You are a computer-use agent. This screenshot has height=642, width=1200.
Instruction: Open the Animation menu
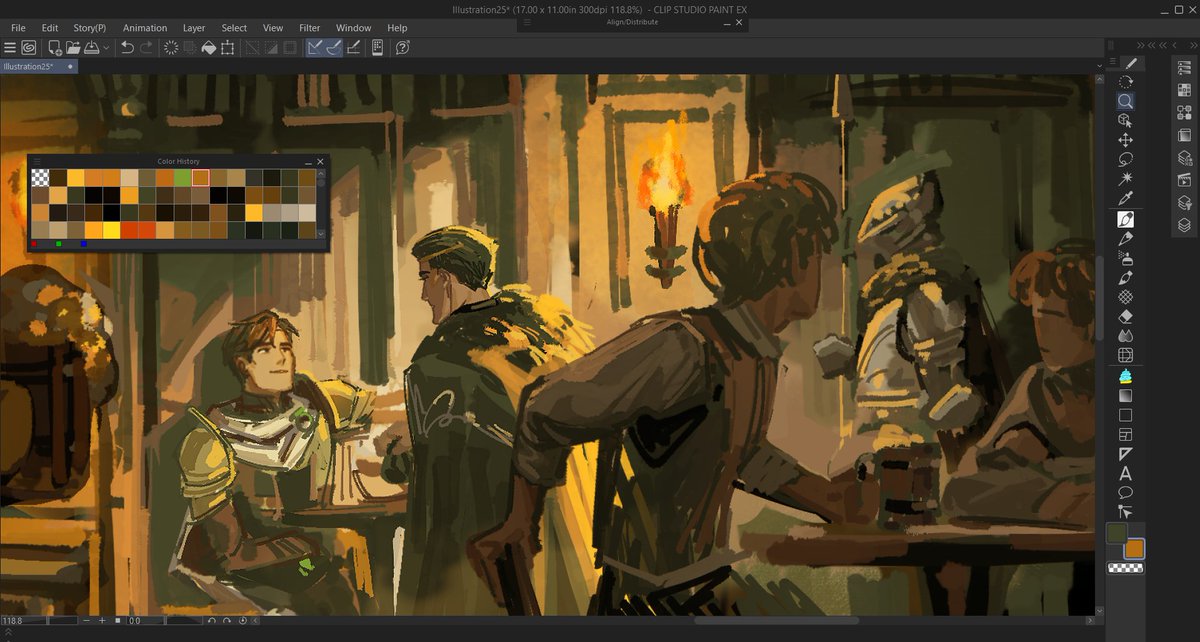(145, 28)
